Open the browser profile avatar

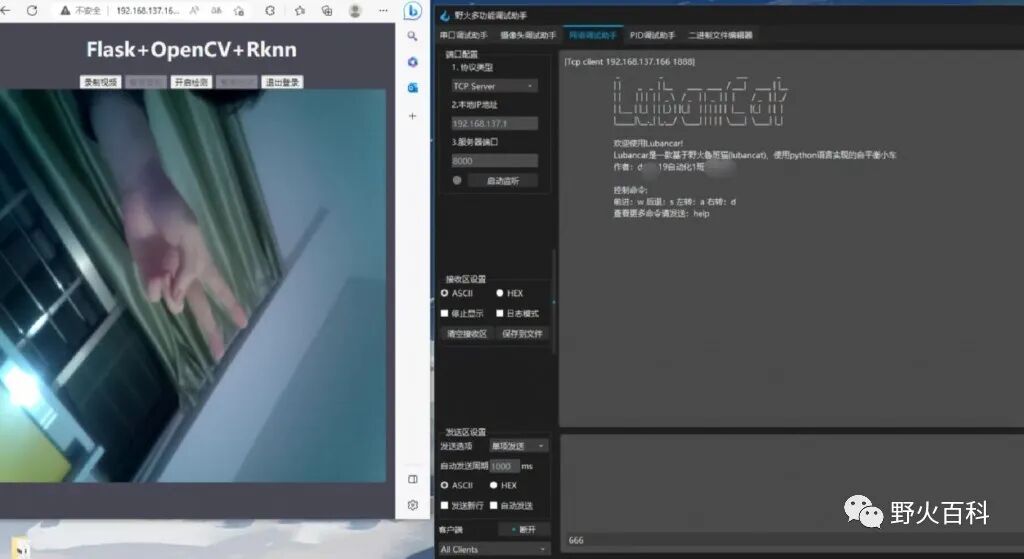(355, 10)
